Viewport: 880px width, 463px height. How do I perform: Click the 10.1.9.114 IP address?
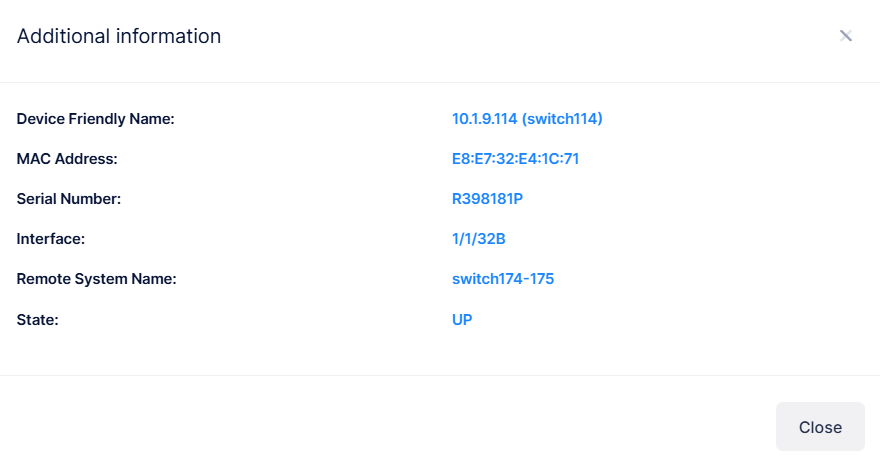pos(484,119)
